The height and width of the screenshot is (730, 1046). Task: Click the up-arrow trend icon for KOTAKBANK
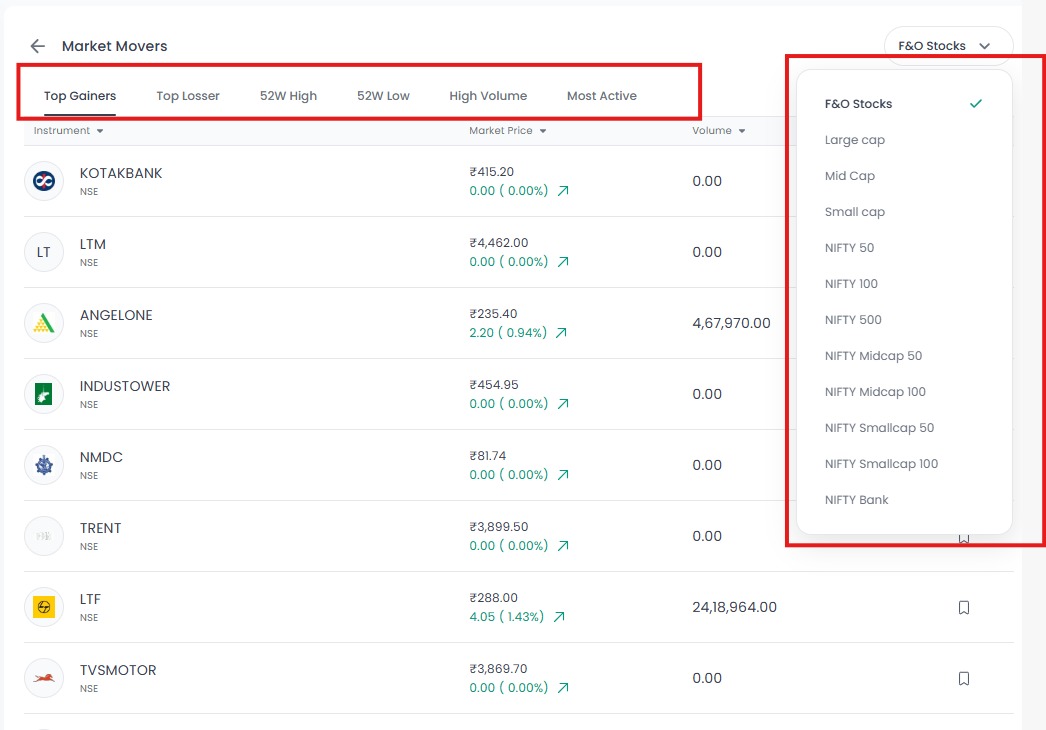563,191
